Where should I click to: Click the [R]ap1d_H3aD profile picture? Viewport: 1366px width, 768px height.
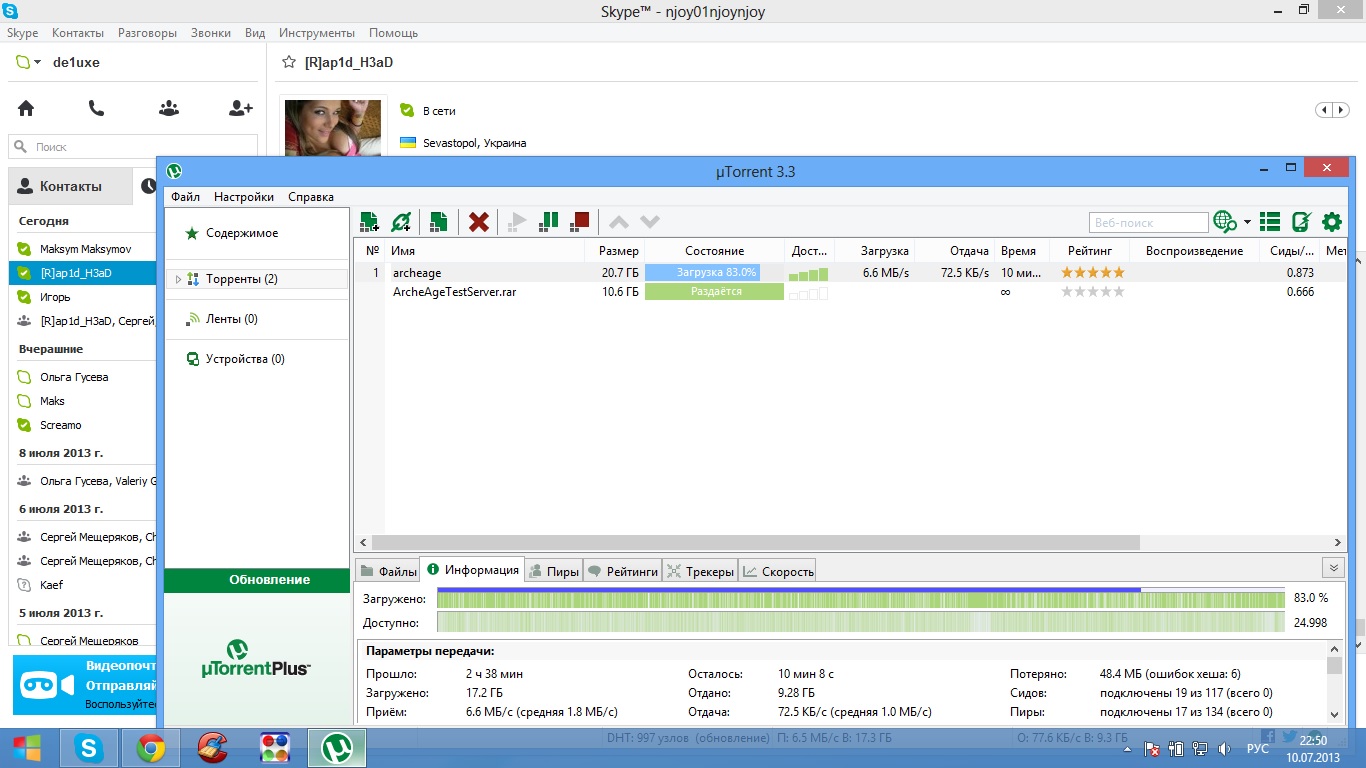pyautogui.click(x=333, y=128)
